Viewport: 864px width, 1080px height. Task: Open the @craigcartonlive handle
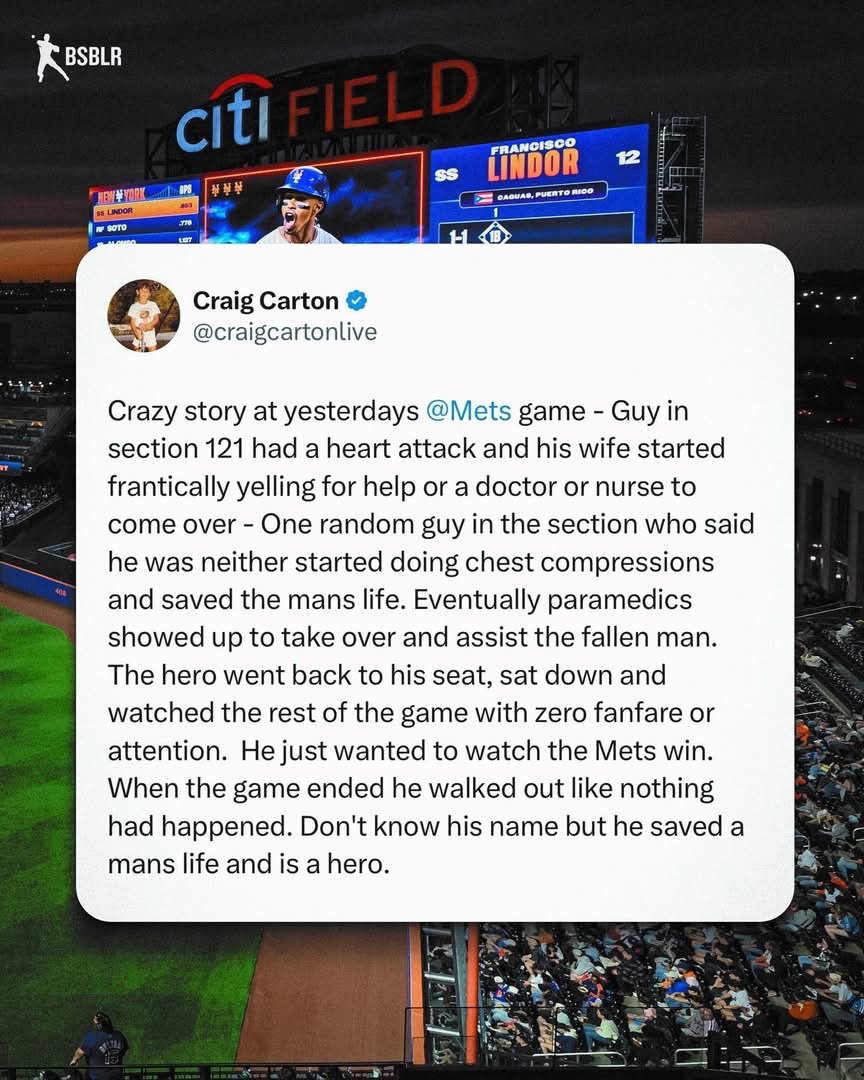click(x=285, y=331)
